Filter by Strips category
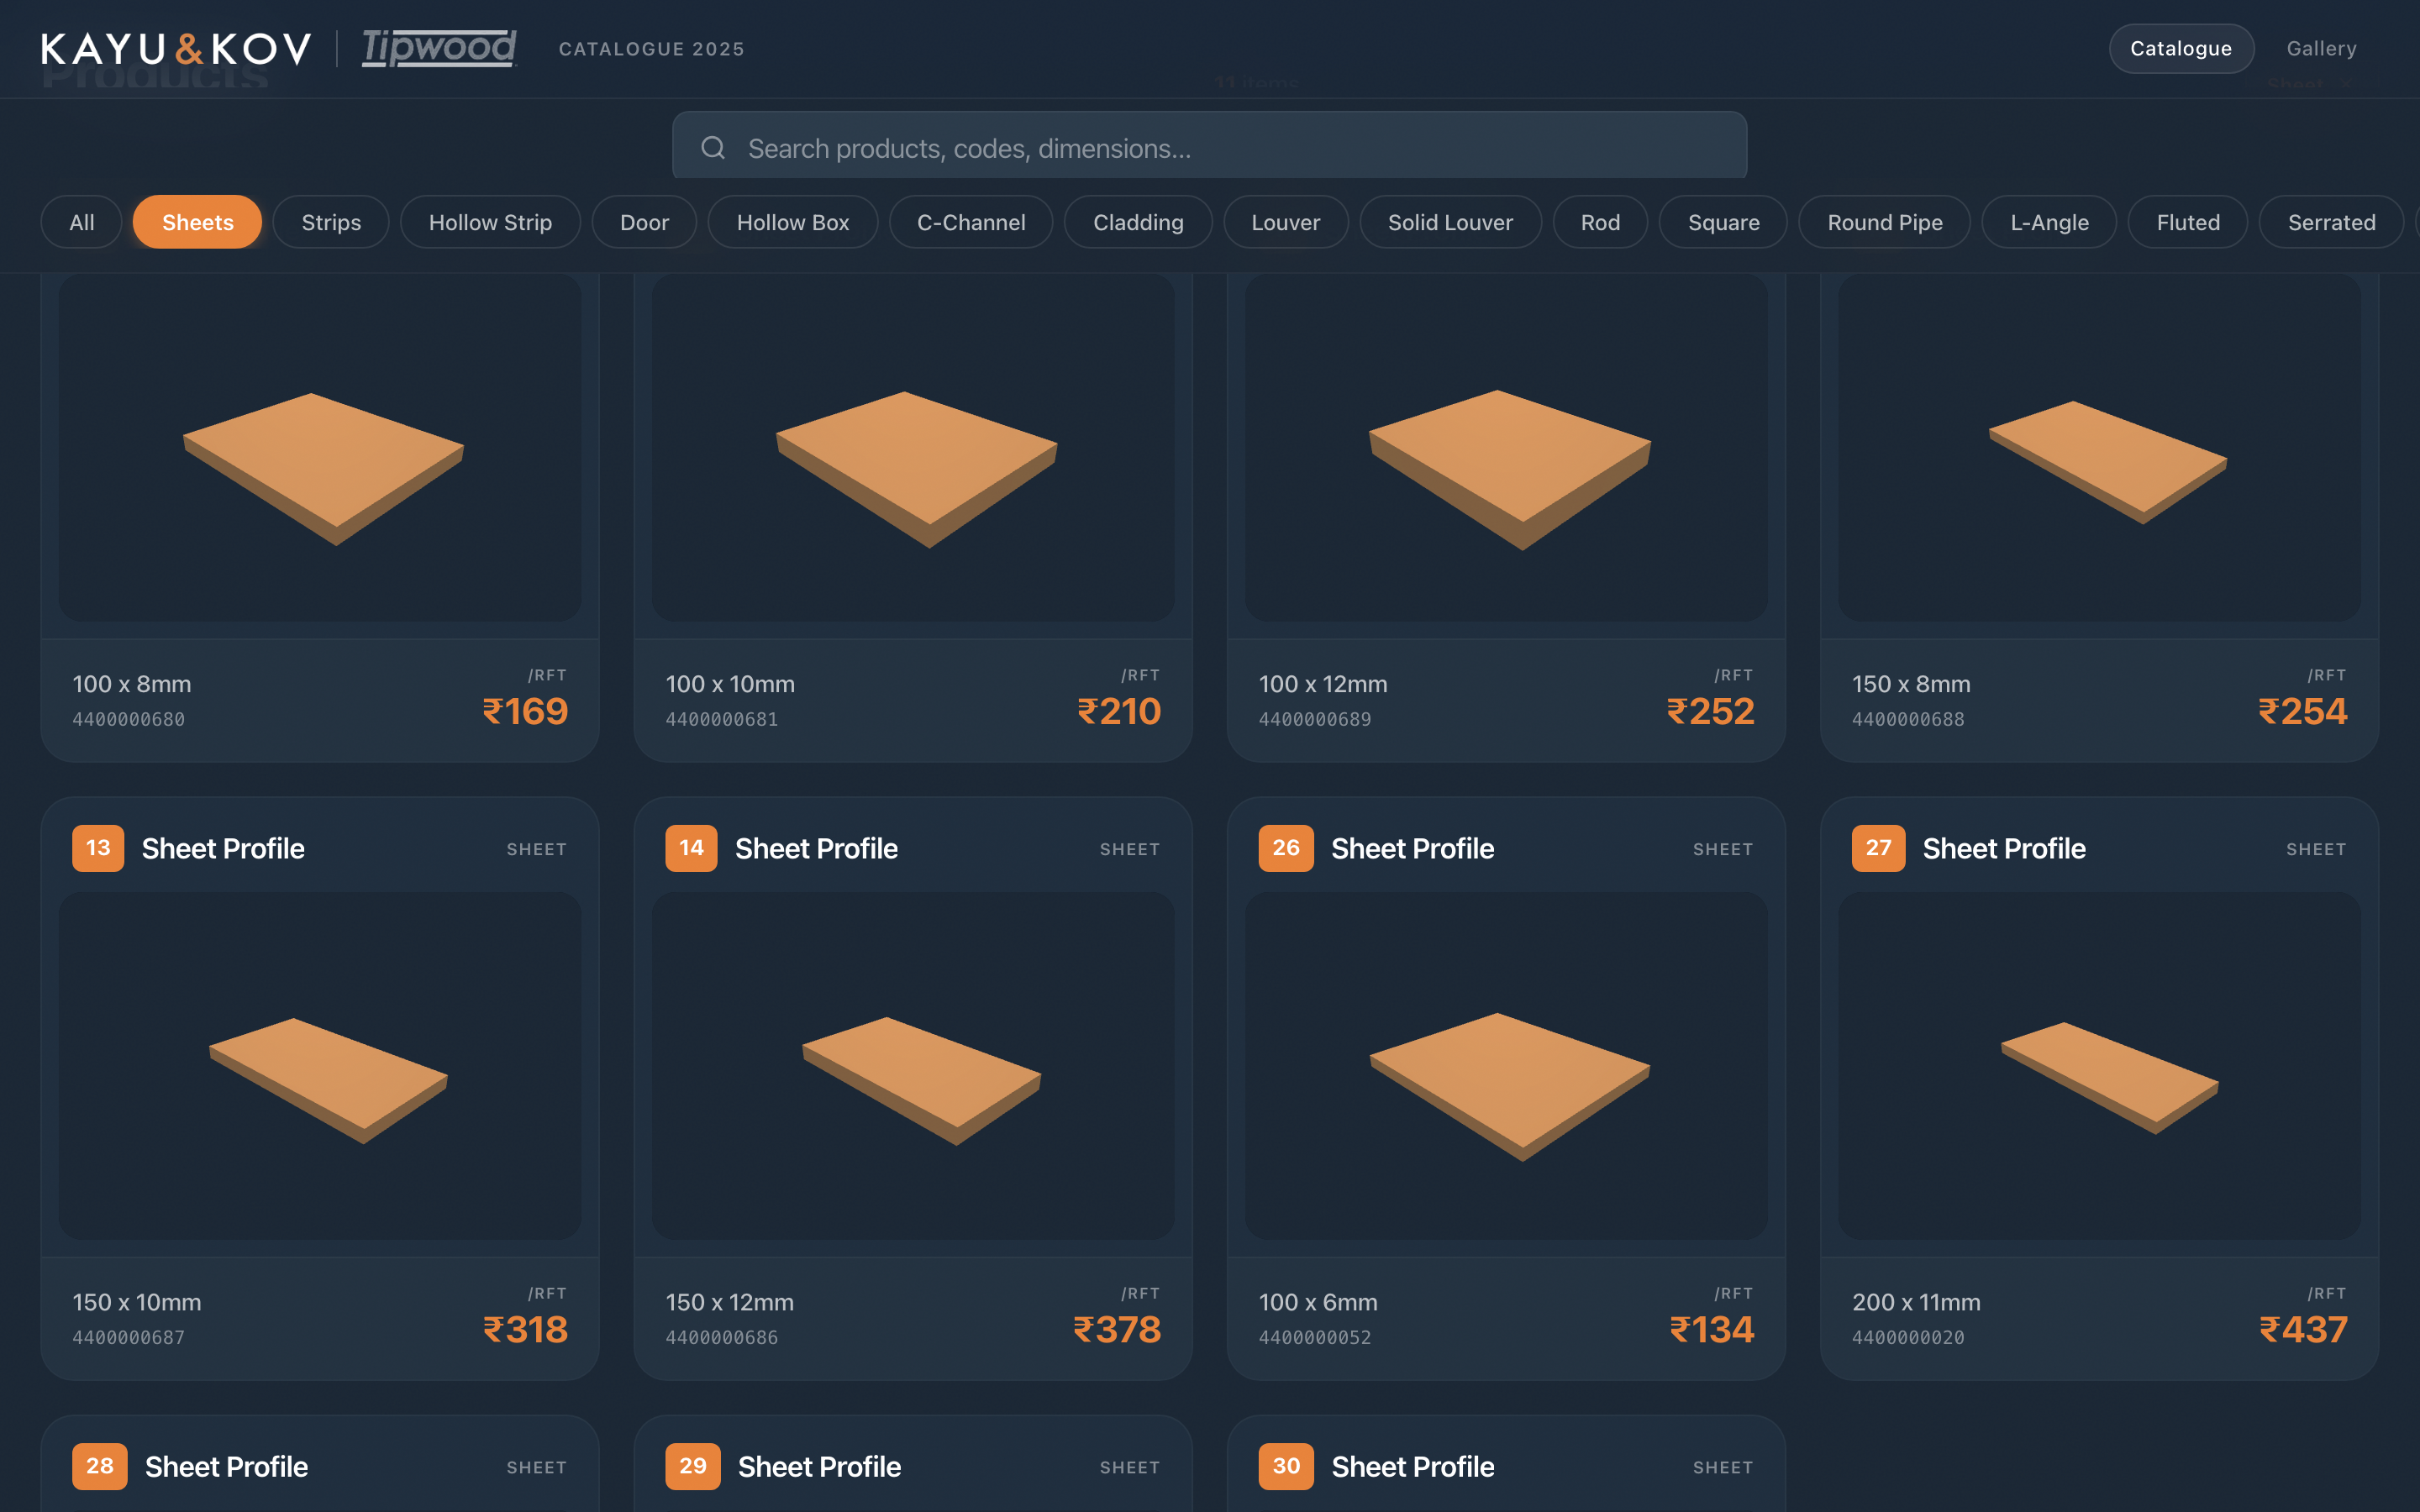 point(331,222)
